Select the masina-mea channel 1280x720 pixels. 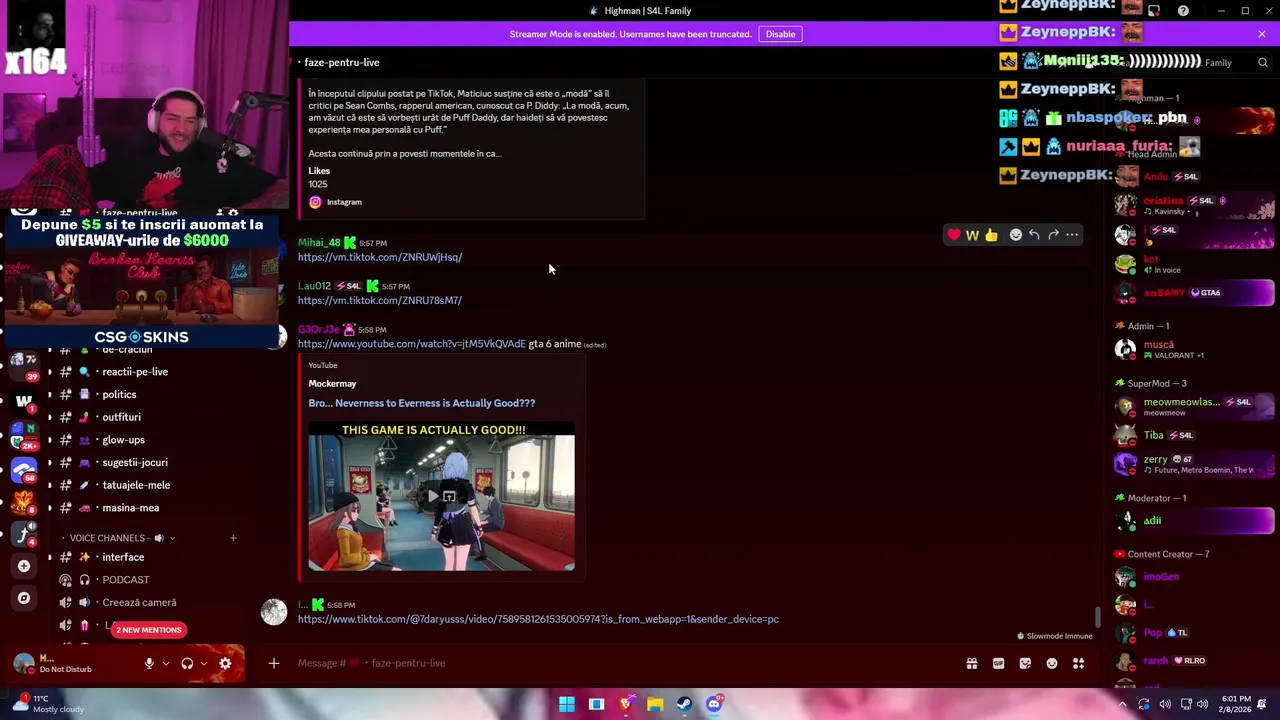[x=130, y=508]
